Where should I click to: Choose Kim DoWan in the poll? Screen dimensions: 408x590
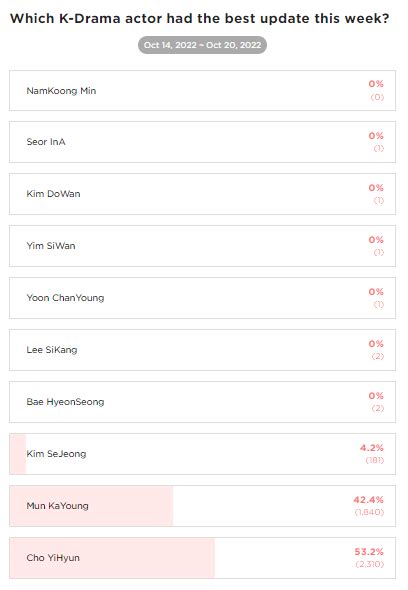(x=202, y=194)
